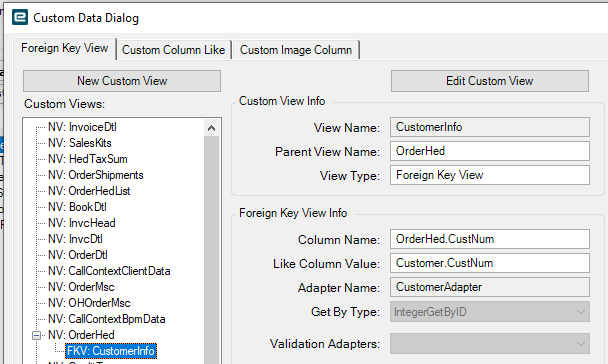Viewport: 608px width, 364px height.
Task: Select NV: InvcDtl tree node
Action: click(75, 239)
